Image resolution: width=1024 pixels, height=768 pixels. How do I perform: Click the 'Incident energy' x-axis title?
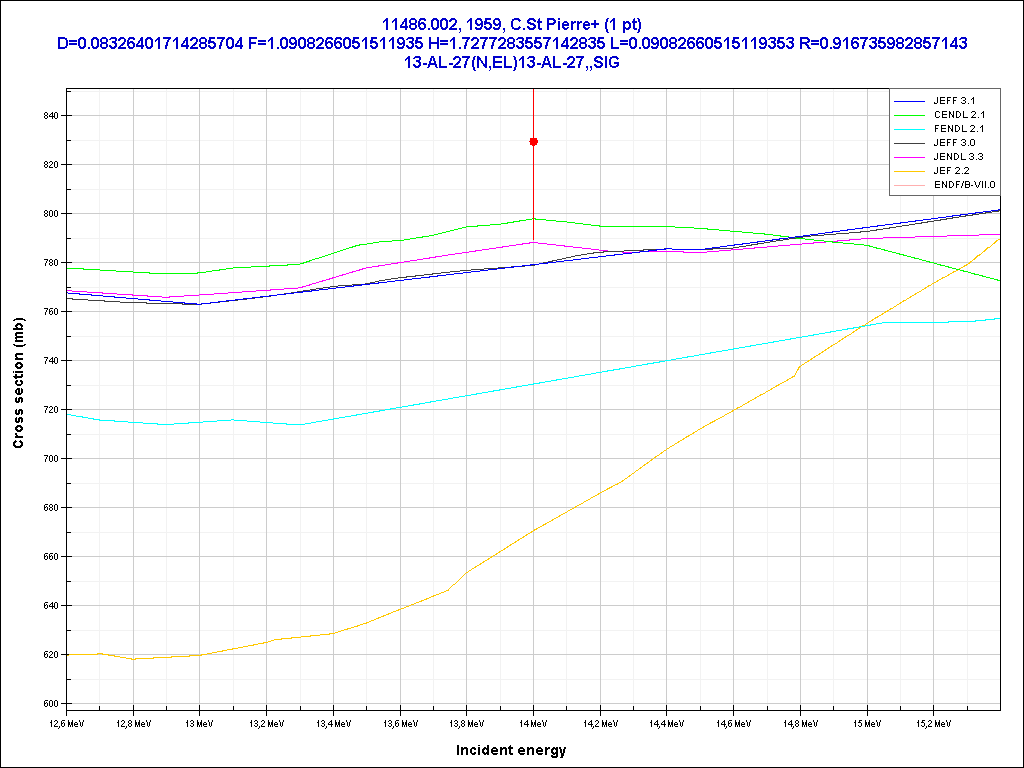[511, 750]
